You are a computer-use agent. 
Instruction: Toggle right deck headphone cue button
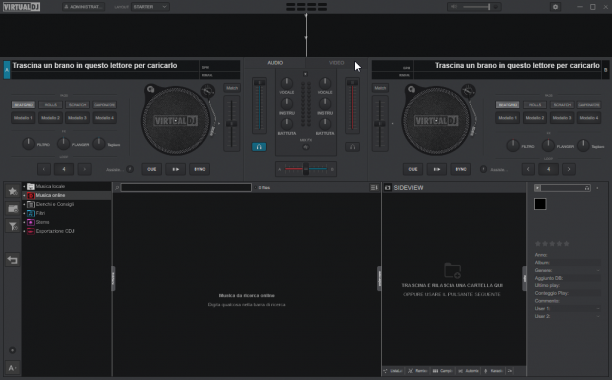pos(352,147)
